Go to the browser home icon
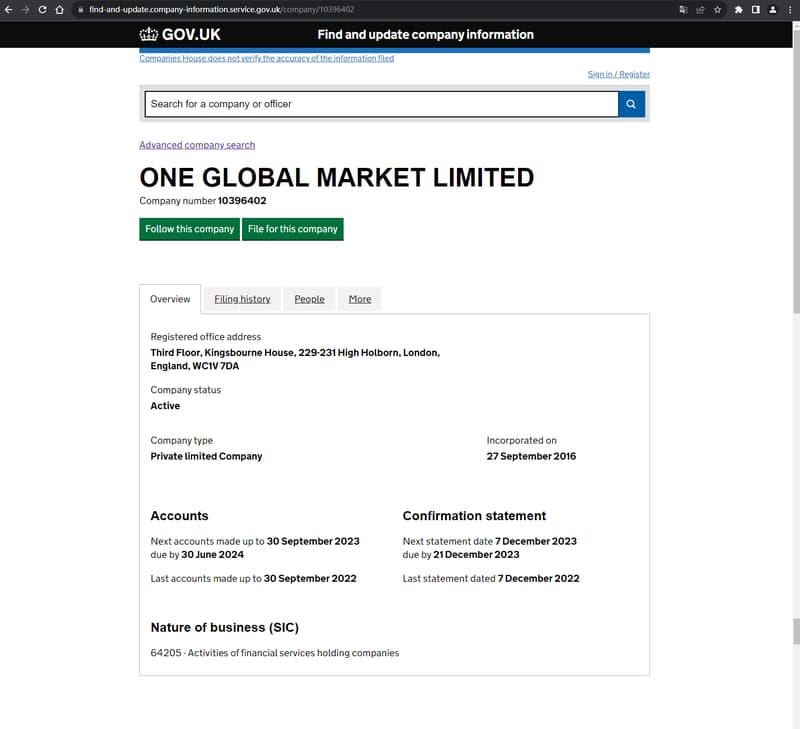 click(x=59, y=10)
